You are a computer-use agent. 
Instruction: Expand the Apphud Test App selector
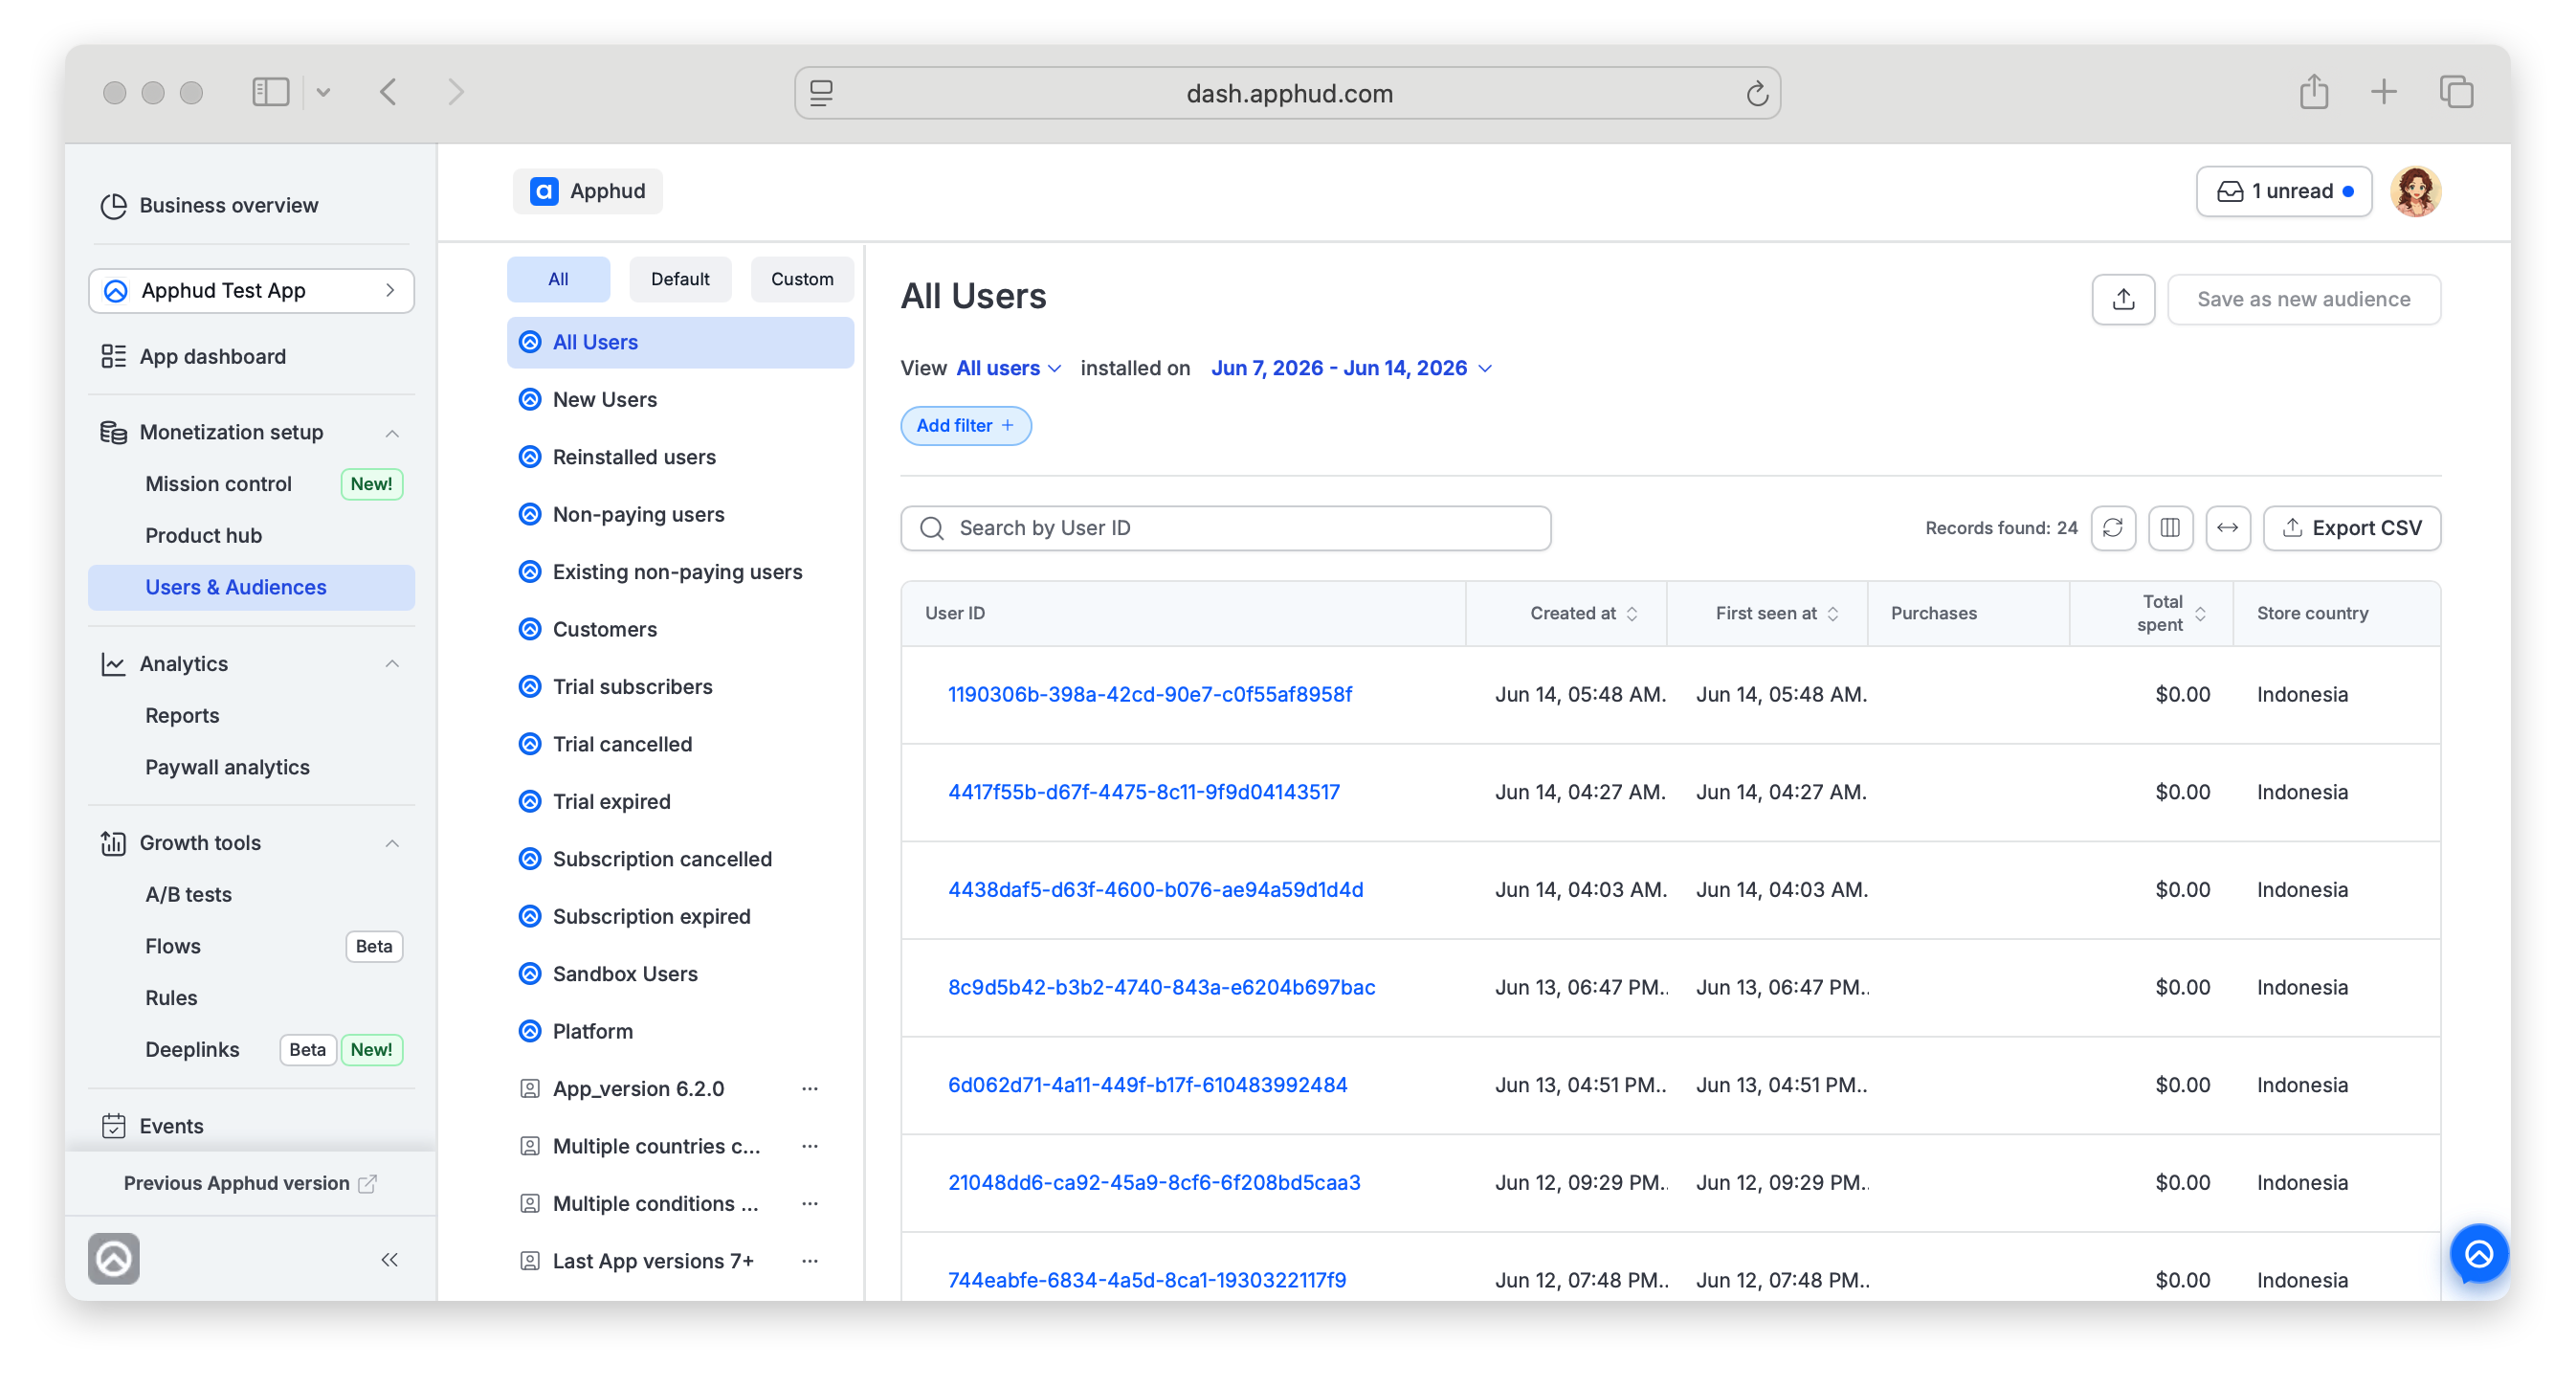[x=251, y=291]
